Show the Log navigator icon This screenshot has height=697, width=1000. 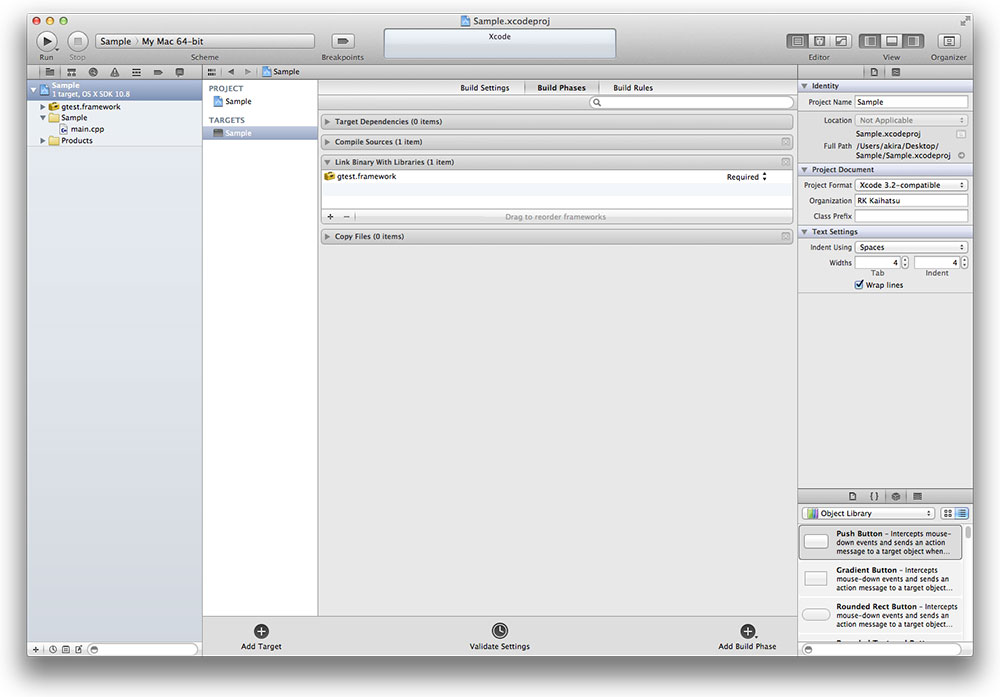coord(180,72)
